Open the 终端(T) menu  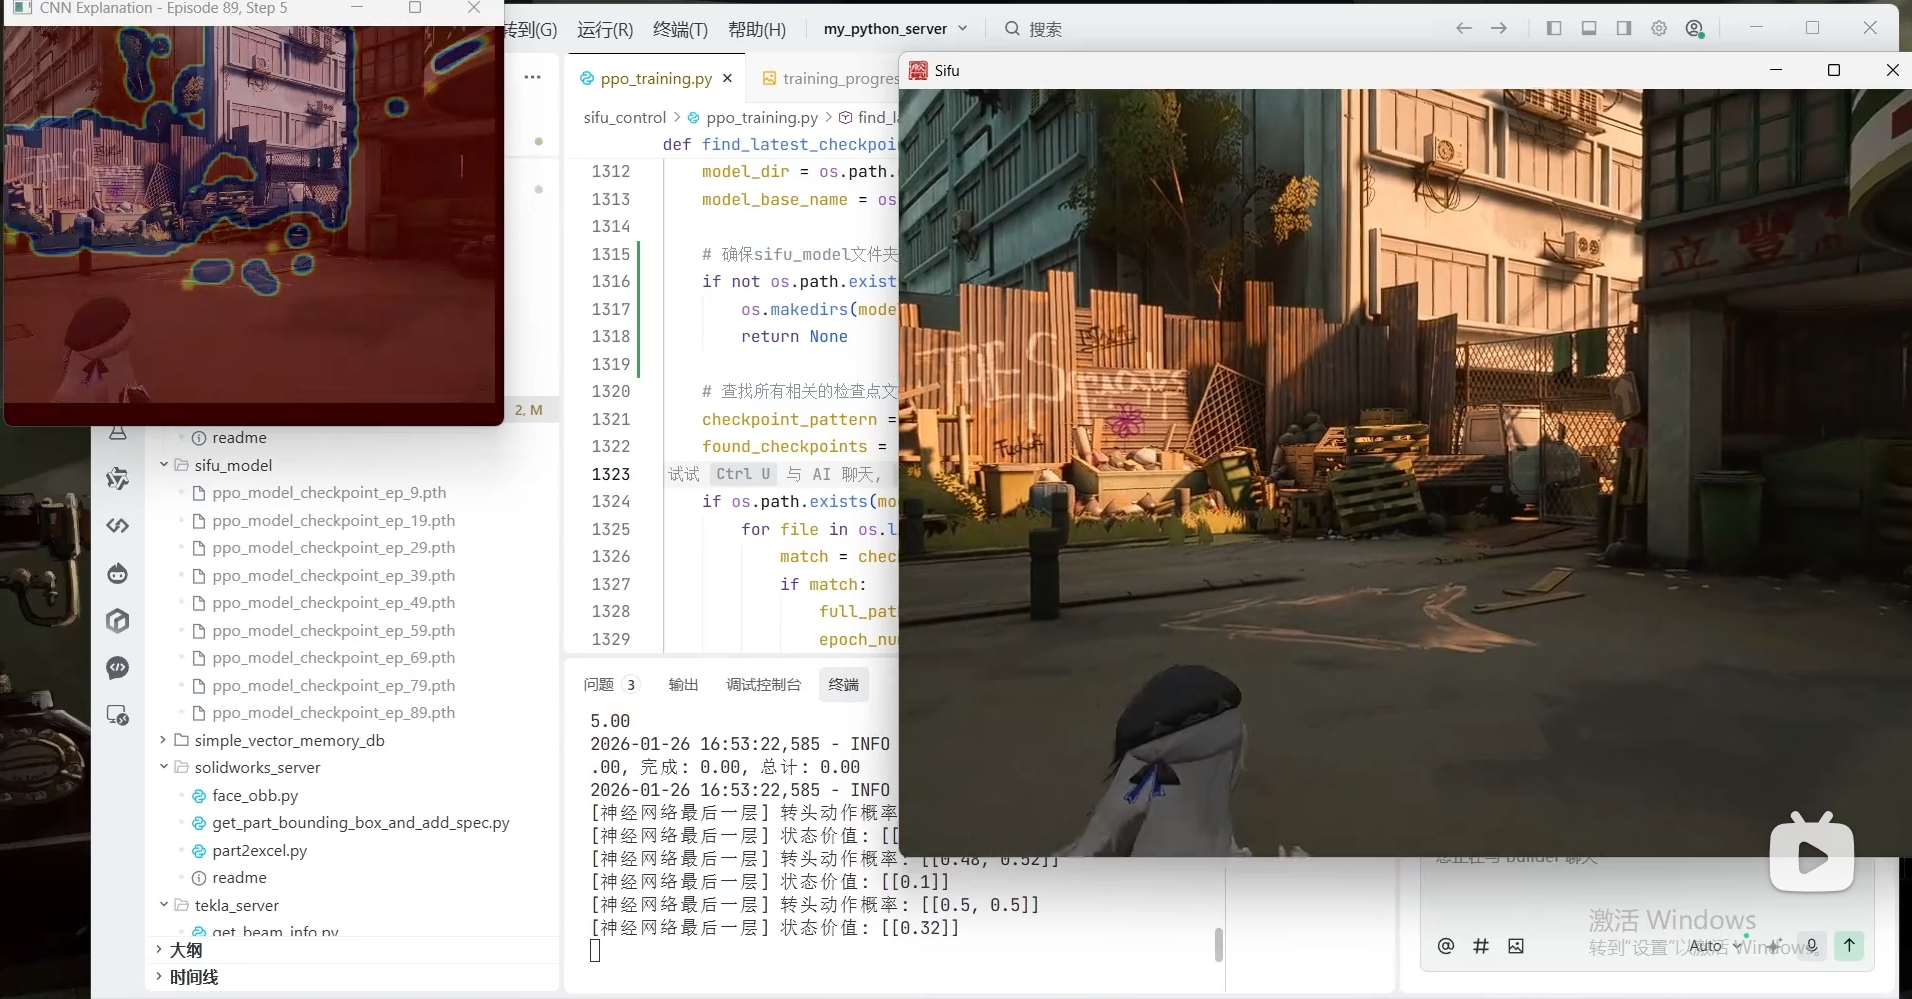[x=680, y=30]
